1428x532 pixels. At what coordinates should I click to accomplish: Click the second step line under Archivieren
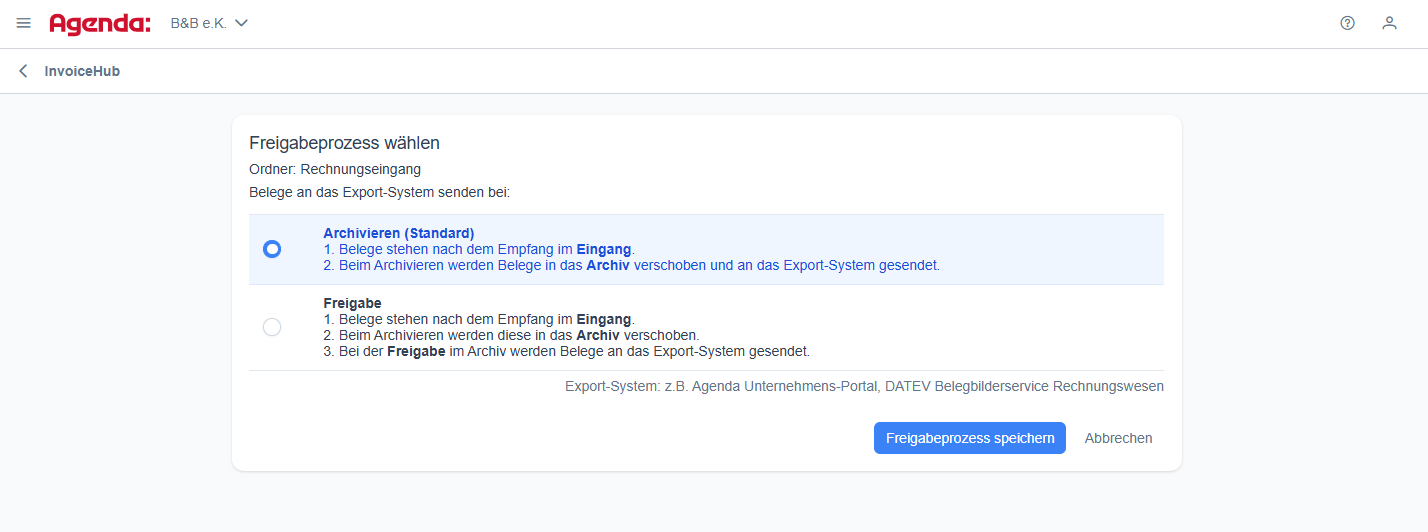(631, 265)
